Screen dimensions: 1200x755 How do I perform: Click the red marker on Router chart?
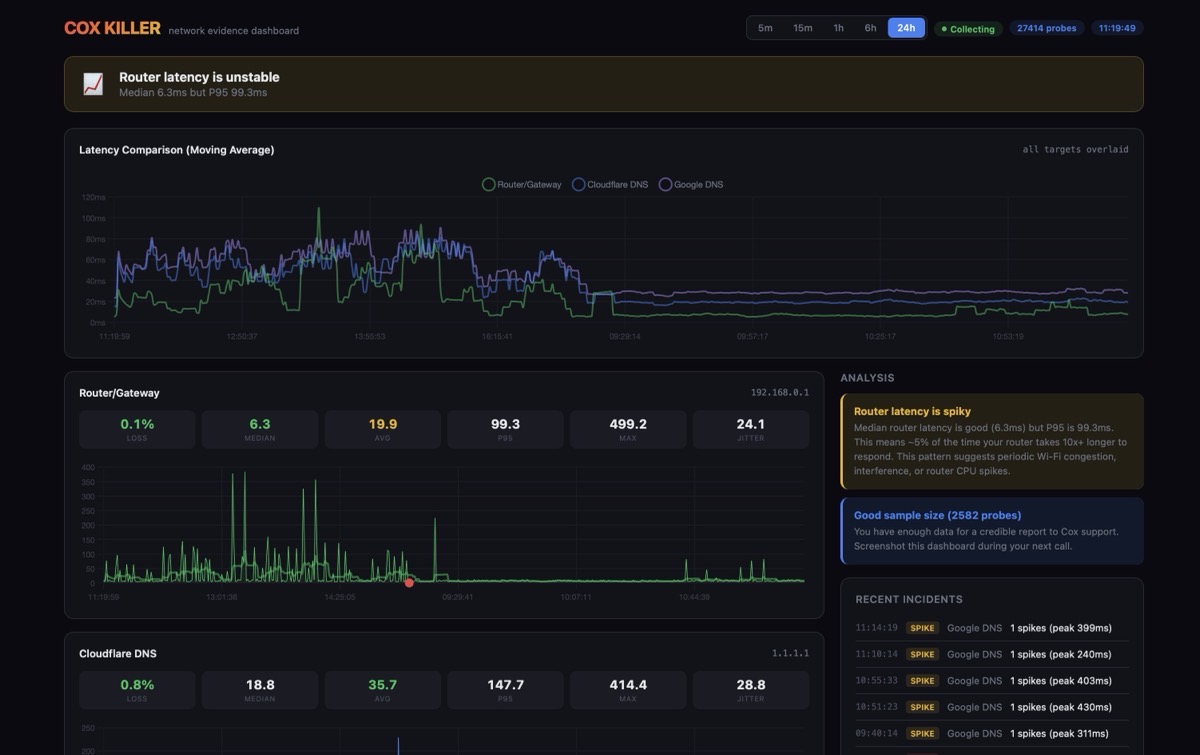(x=409, y=582)
